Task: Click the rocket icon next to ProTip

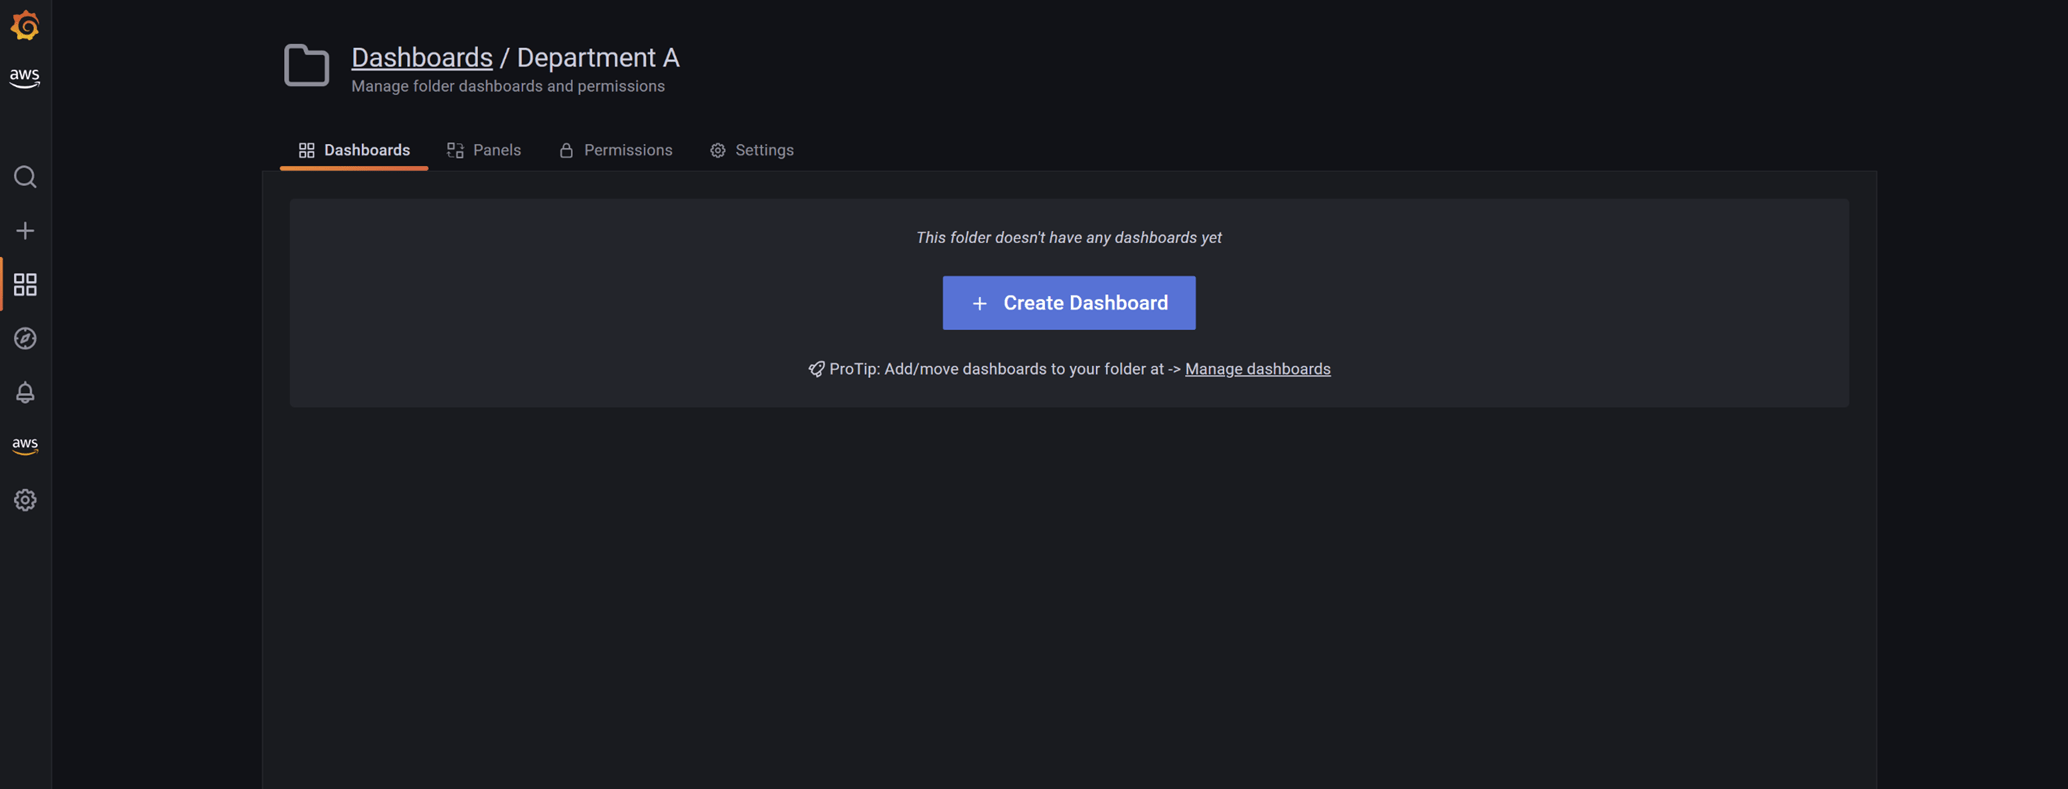Action: coord(816,369)
